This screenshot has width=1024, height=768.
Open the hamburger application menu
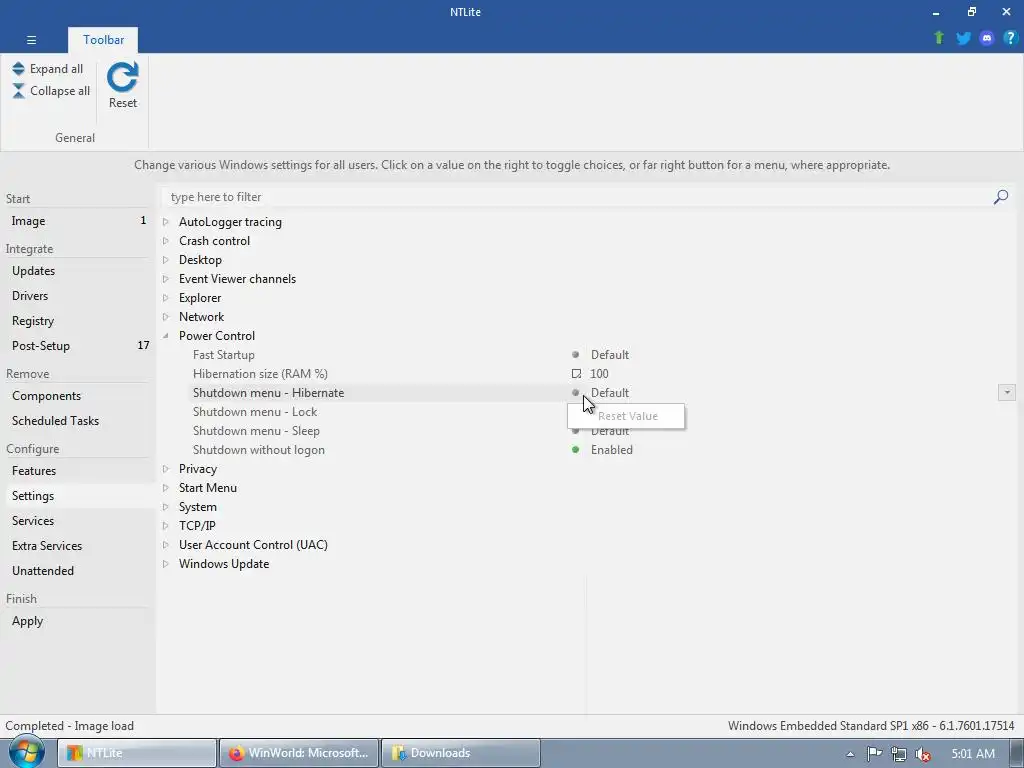pyautogui.click(x=31, y=40)
